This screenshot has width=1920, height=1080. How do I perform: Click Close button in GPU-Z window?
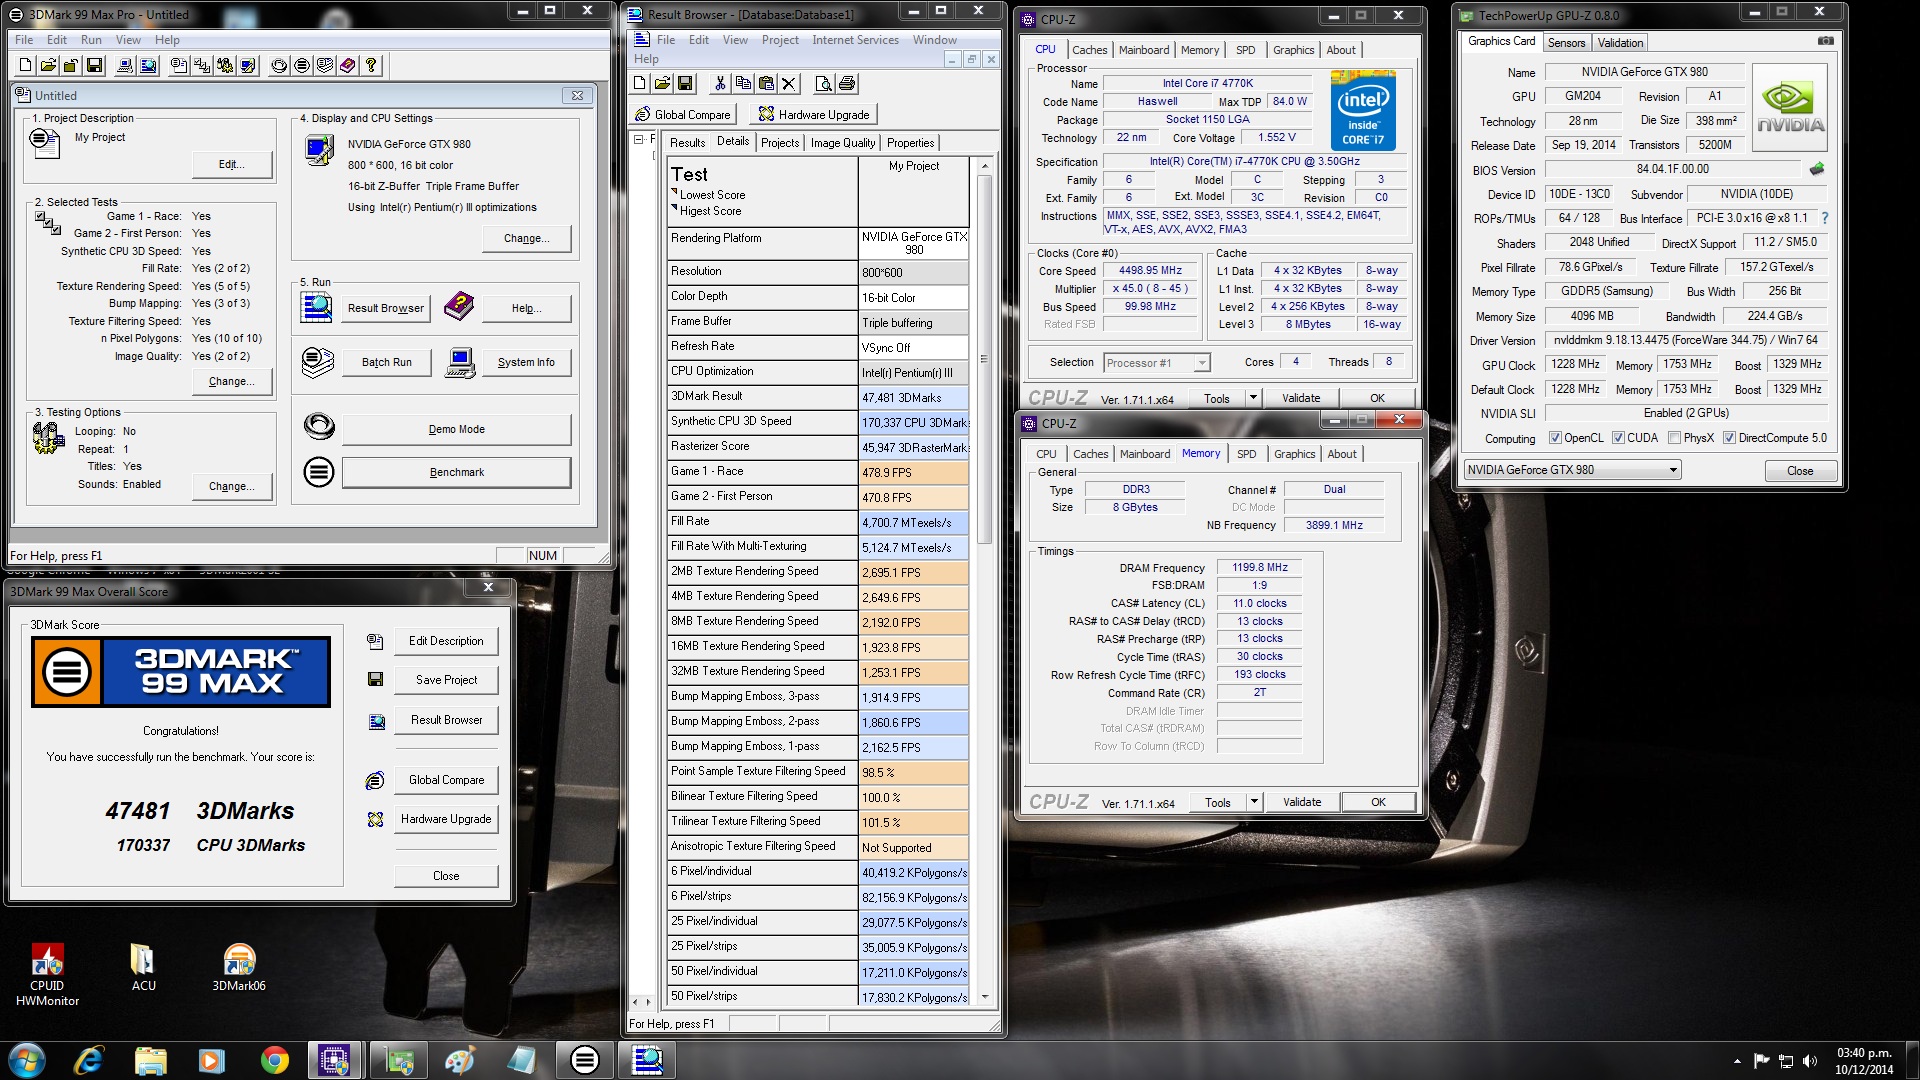pos(1800,471)
